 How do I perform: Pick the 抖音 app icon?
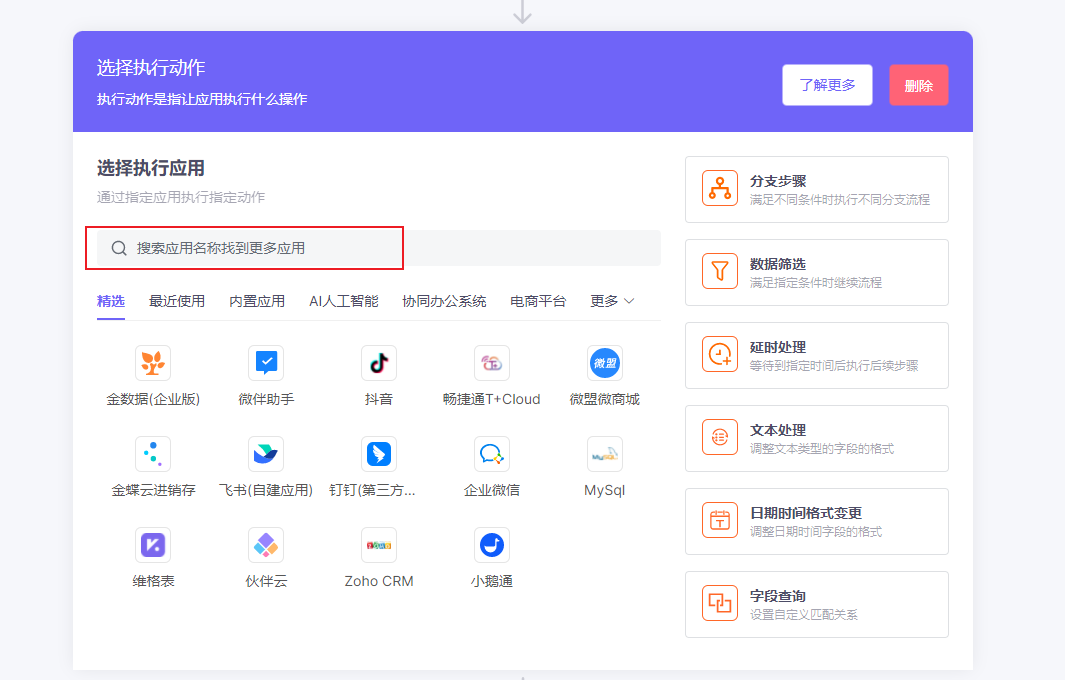point(379,363)
